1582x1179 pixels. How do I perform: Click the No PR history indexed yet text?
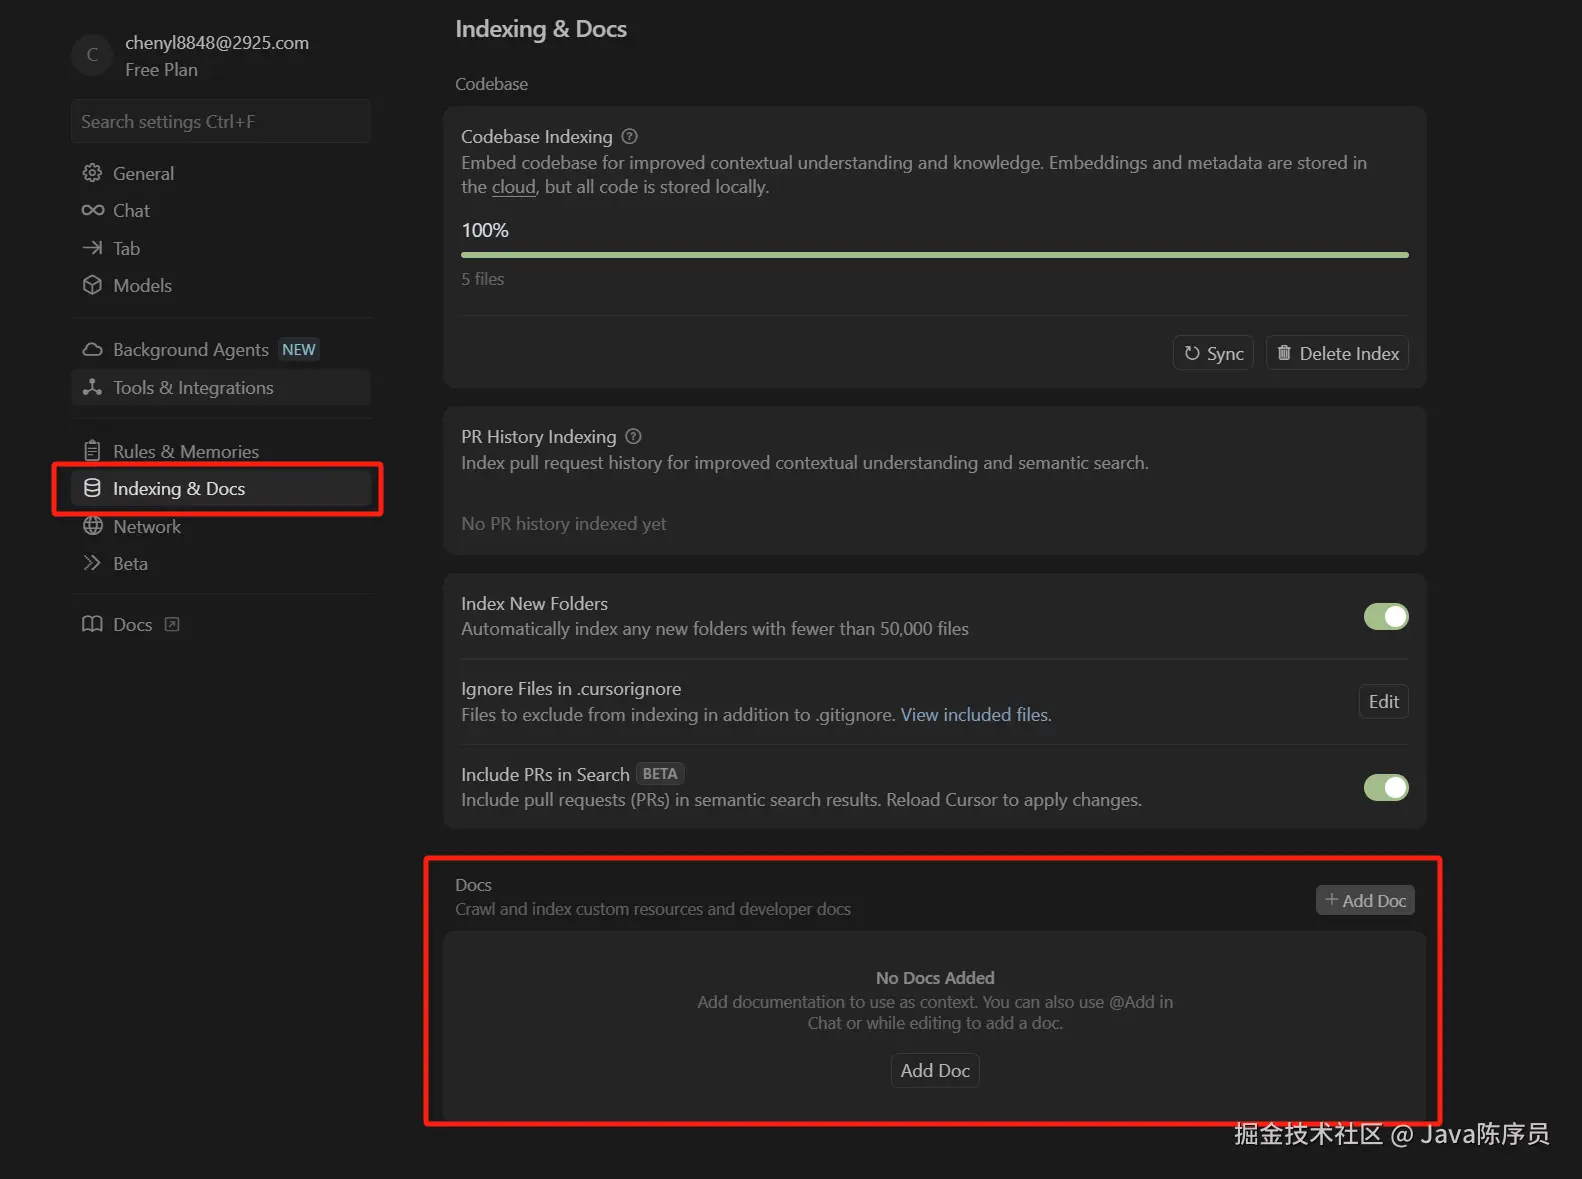tap(563, 524)
